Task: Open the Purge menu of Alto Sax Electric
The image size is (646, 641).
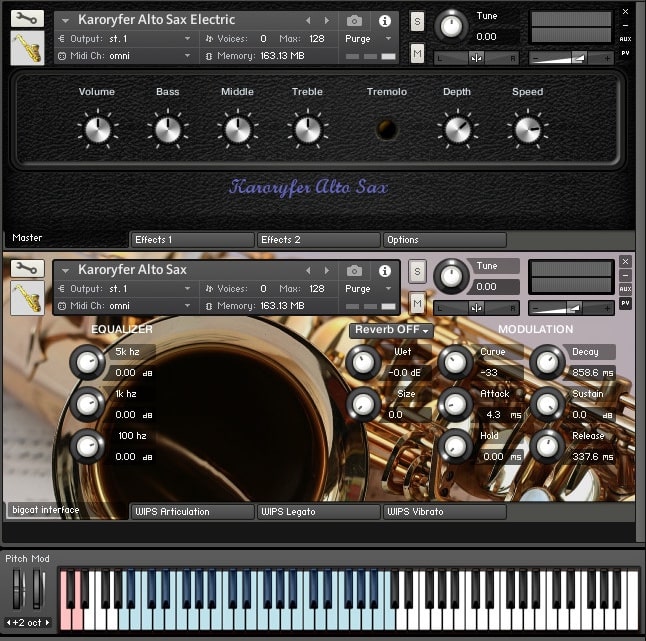Action: pos(369,38)
